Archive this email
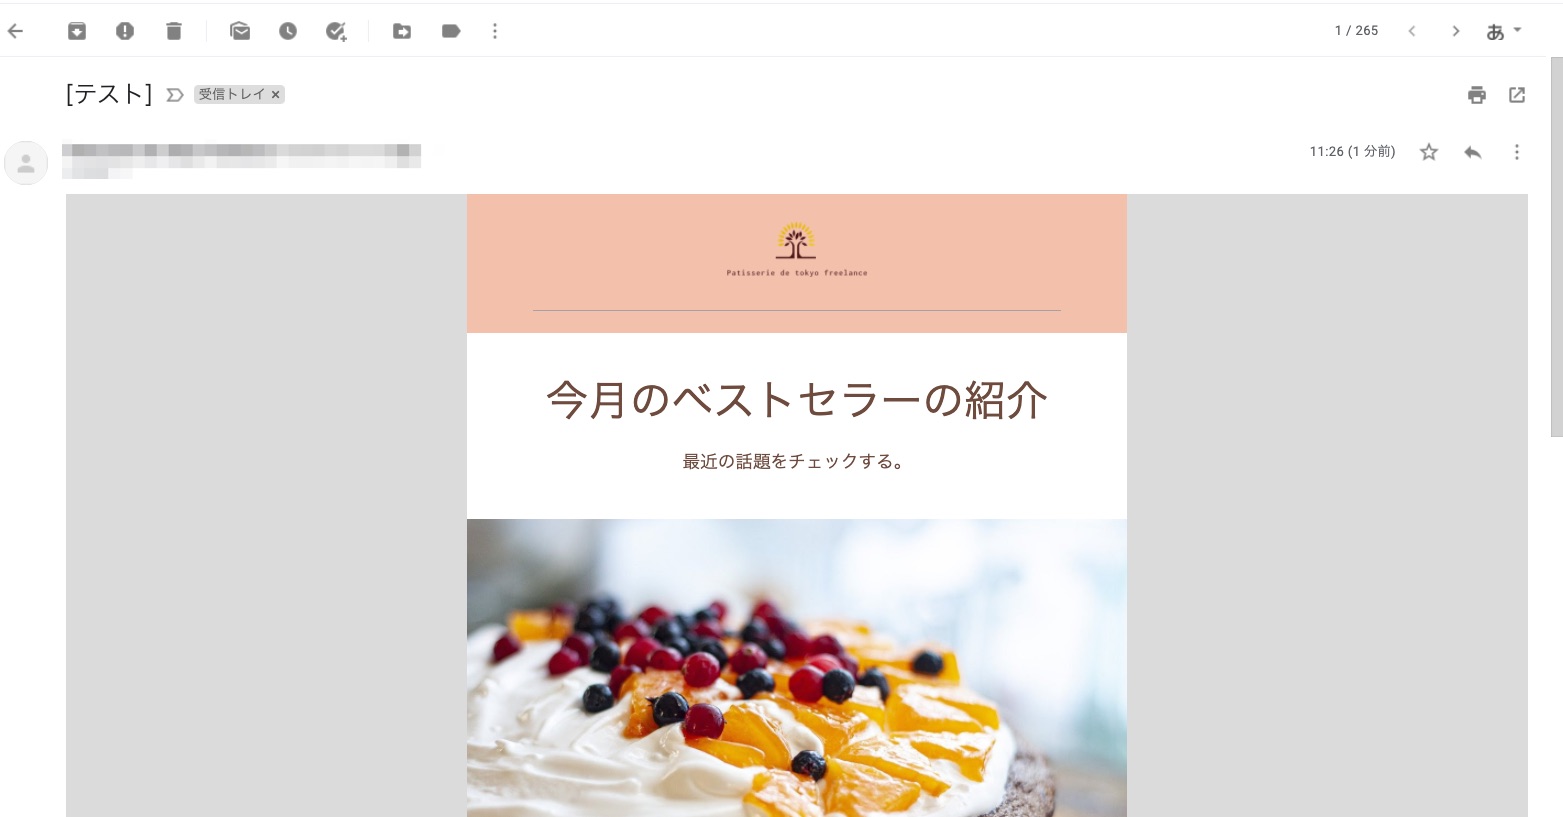Image resolution: width=1563 pixels, height=817 pixels. coord(77,31)
